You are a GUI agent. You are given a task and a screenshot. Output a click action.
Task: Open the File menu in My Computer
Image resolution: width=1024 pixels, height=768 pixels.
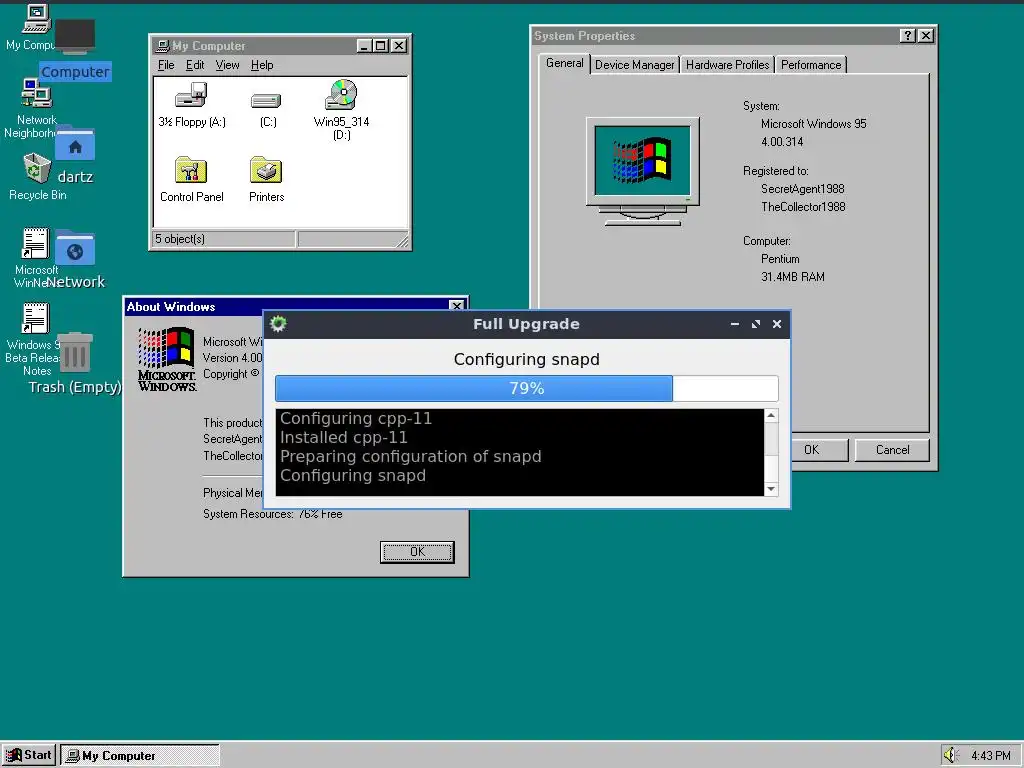(x=166, y=65)
